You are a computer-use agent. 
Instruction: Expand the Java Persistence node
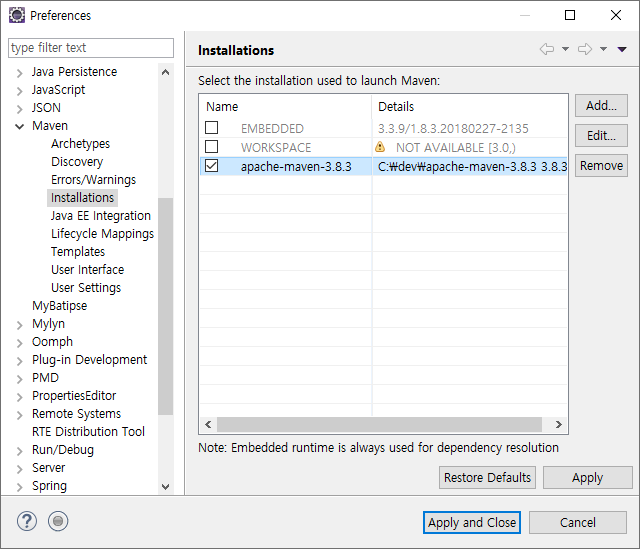point(19,73)
